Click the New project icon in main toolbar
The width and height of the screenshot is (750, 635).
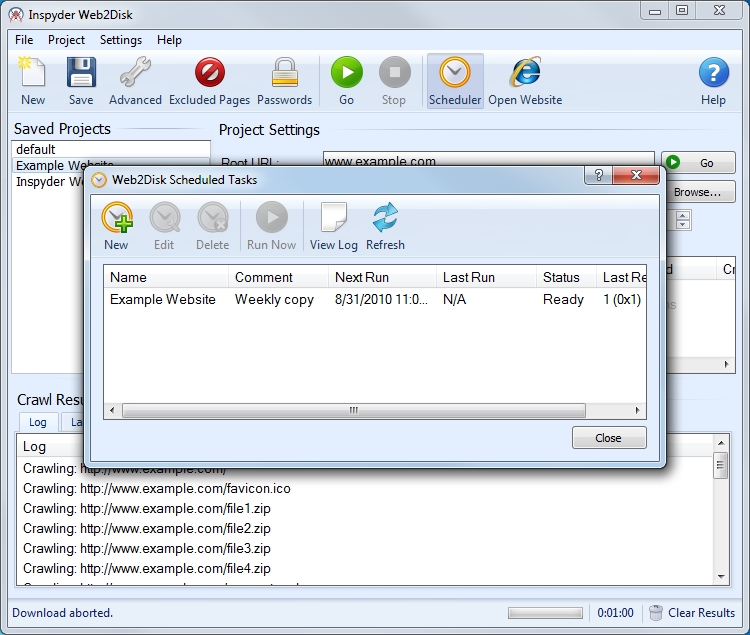[33, 80]
